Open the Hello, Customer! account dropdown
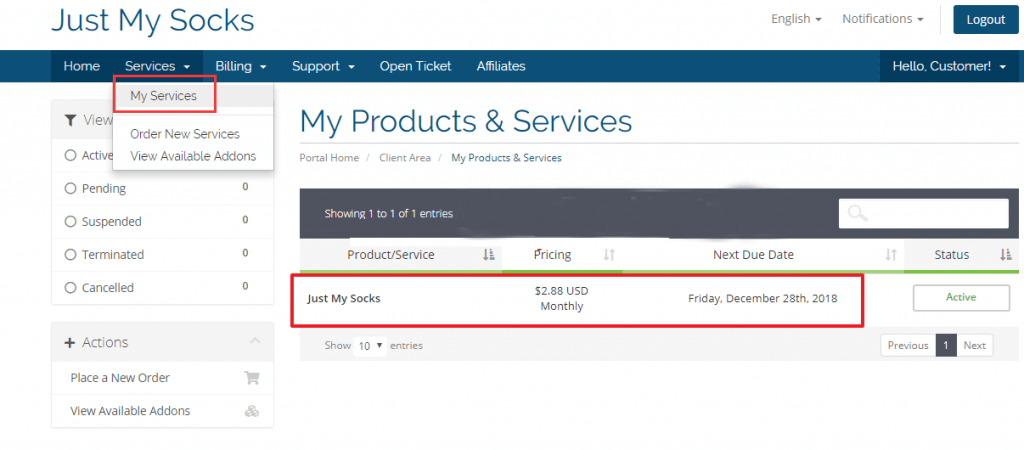 tap(949, 66)
